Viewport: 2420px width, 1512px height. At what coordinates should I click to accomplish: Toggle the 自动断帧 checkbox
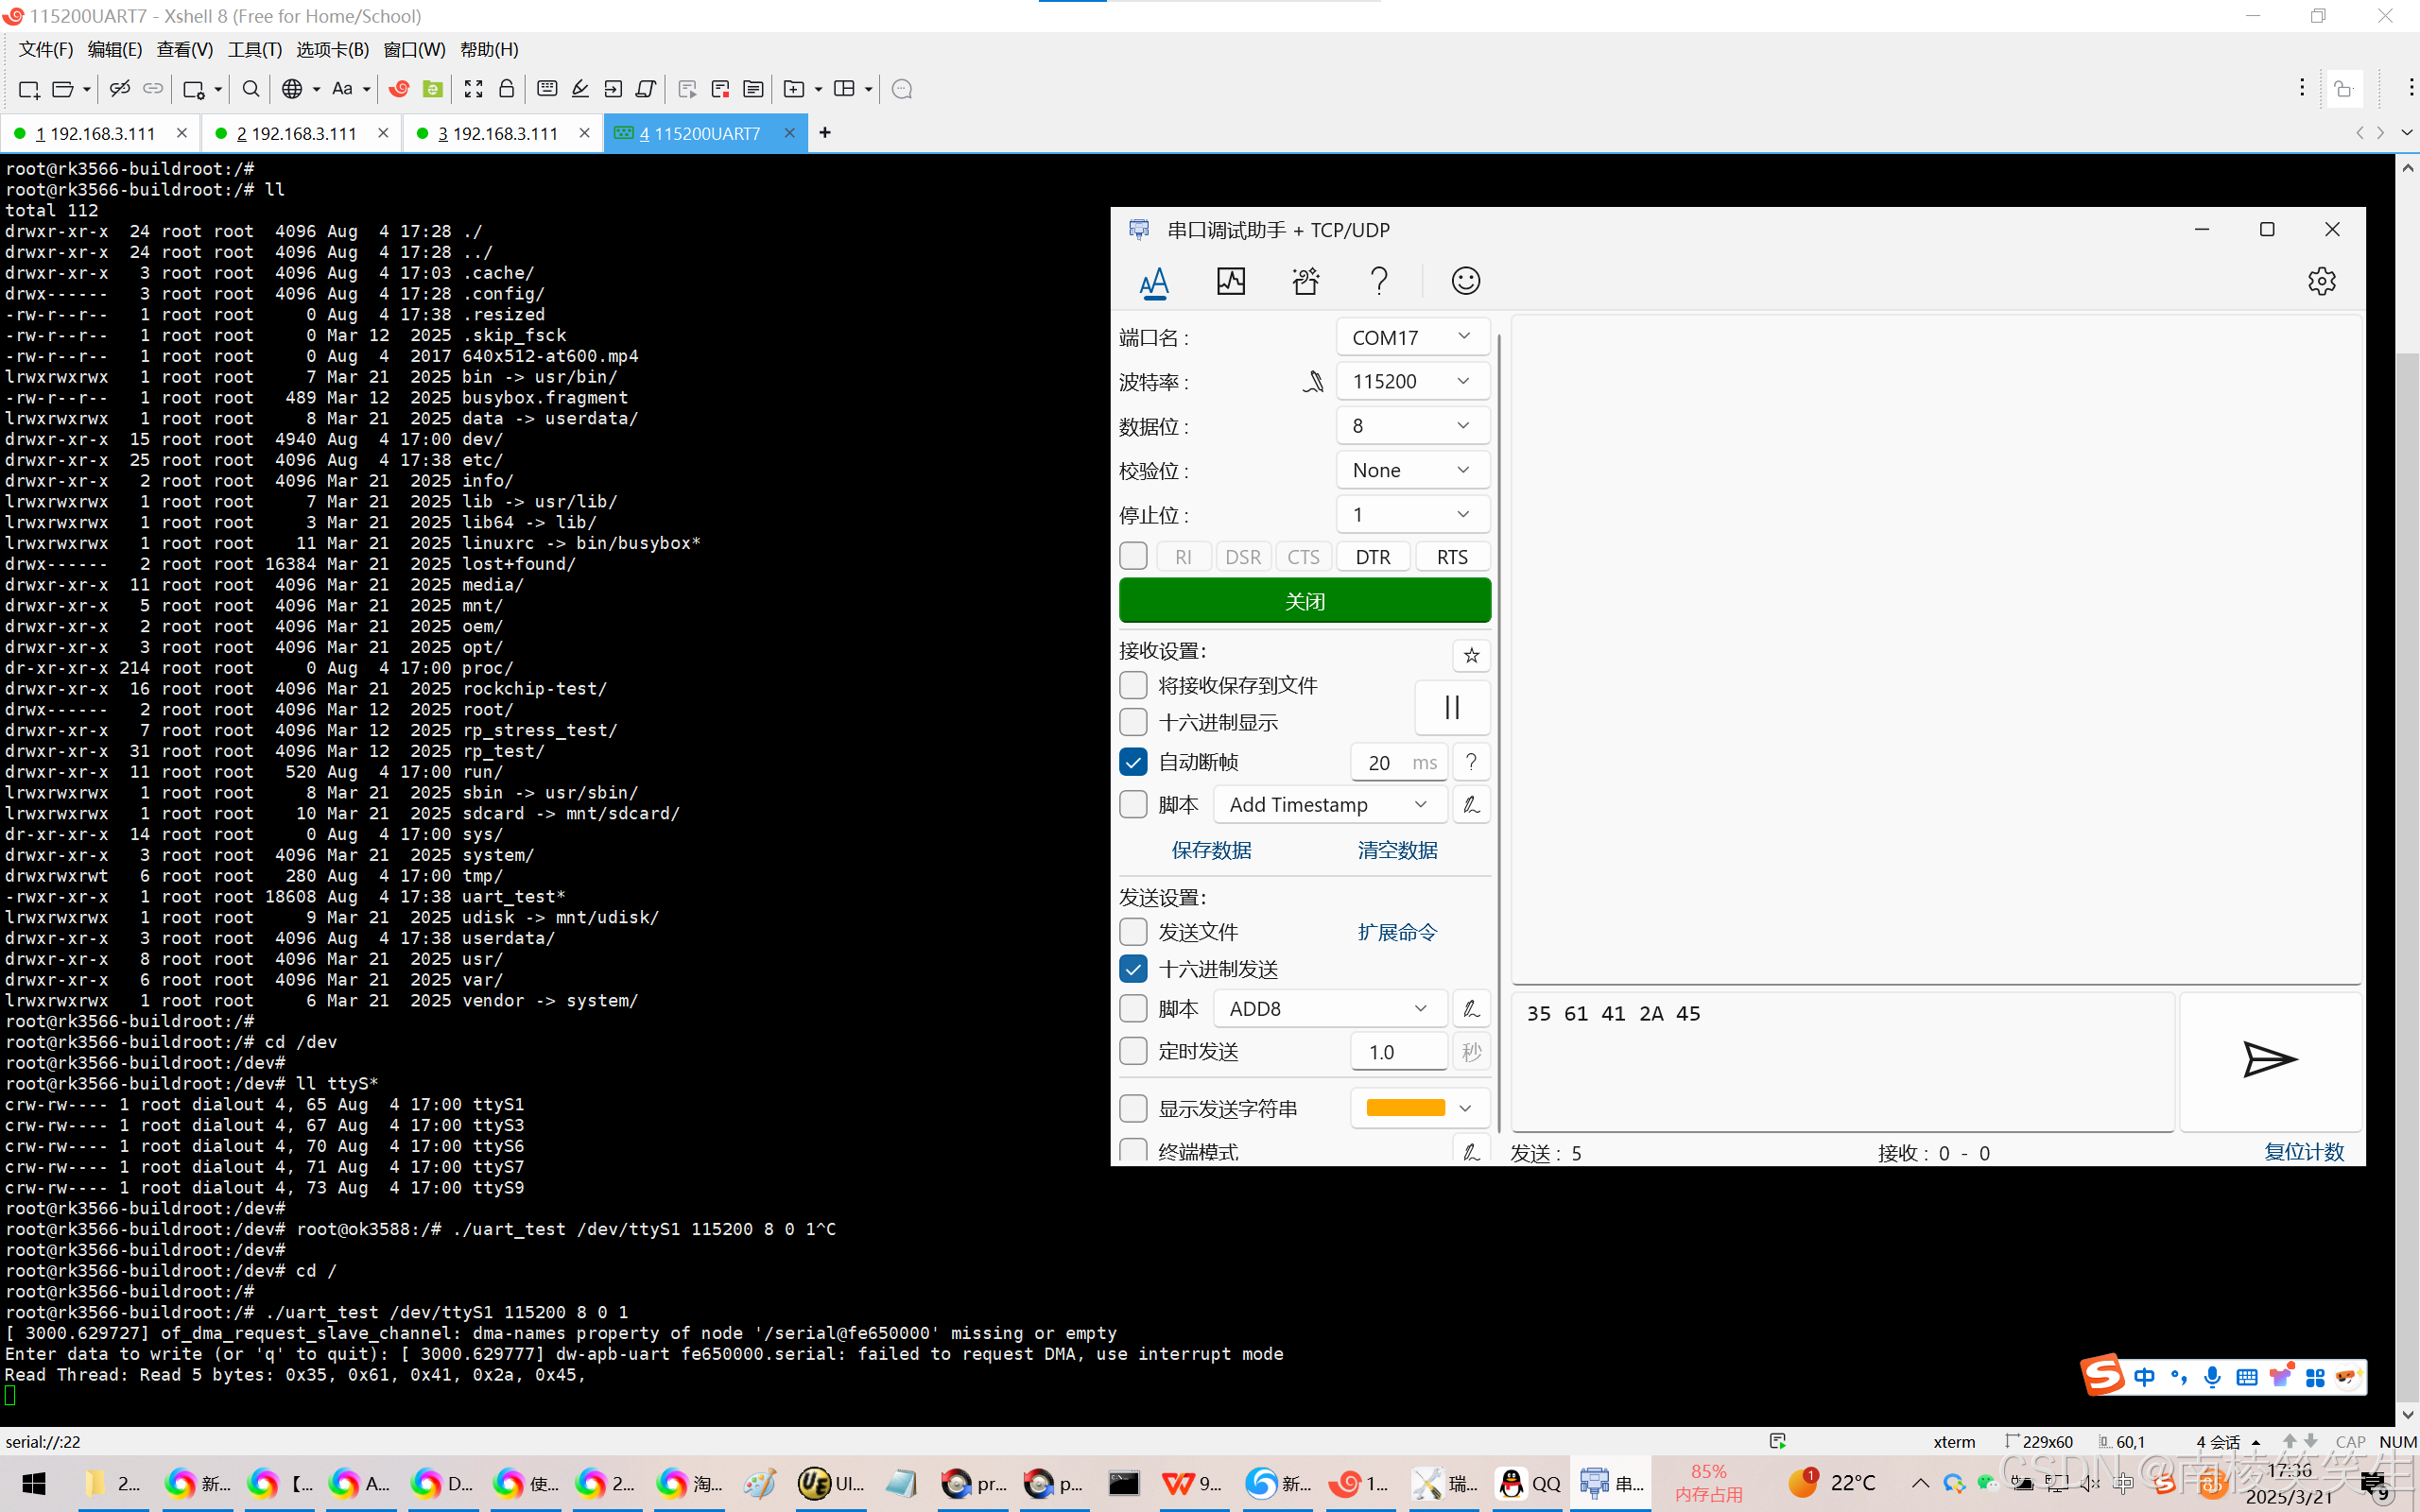pyautogui.click(x=1133, y=762)
